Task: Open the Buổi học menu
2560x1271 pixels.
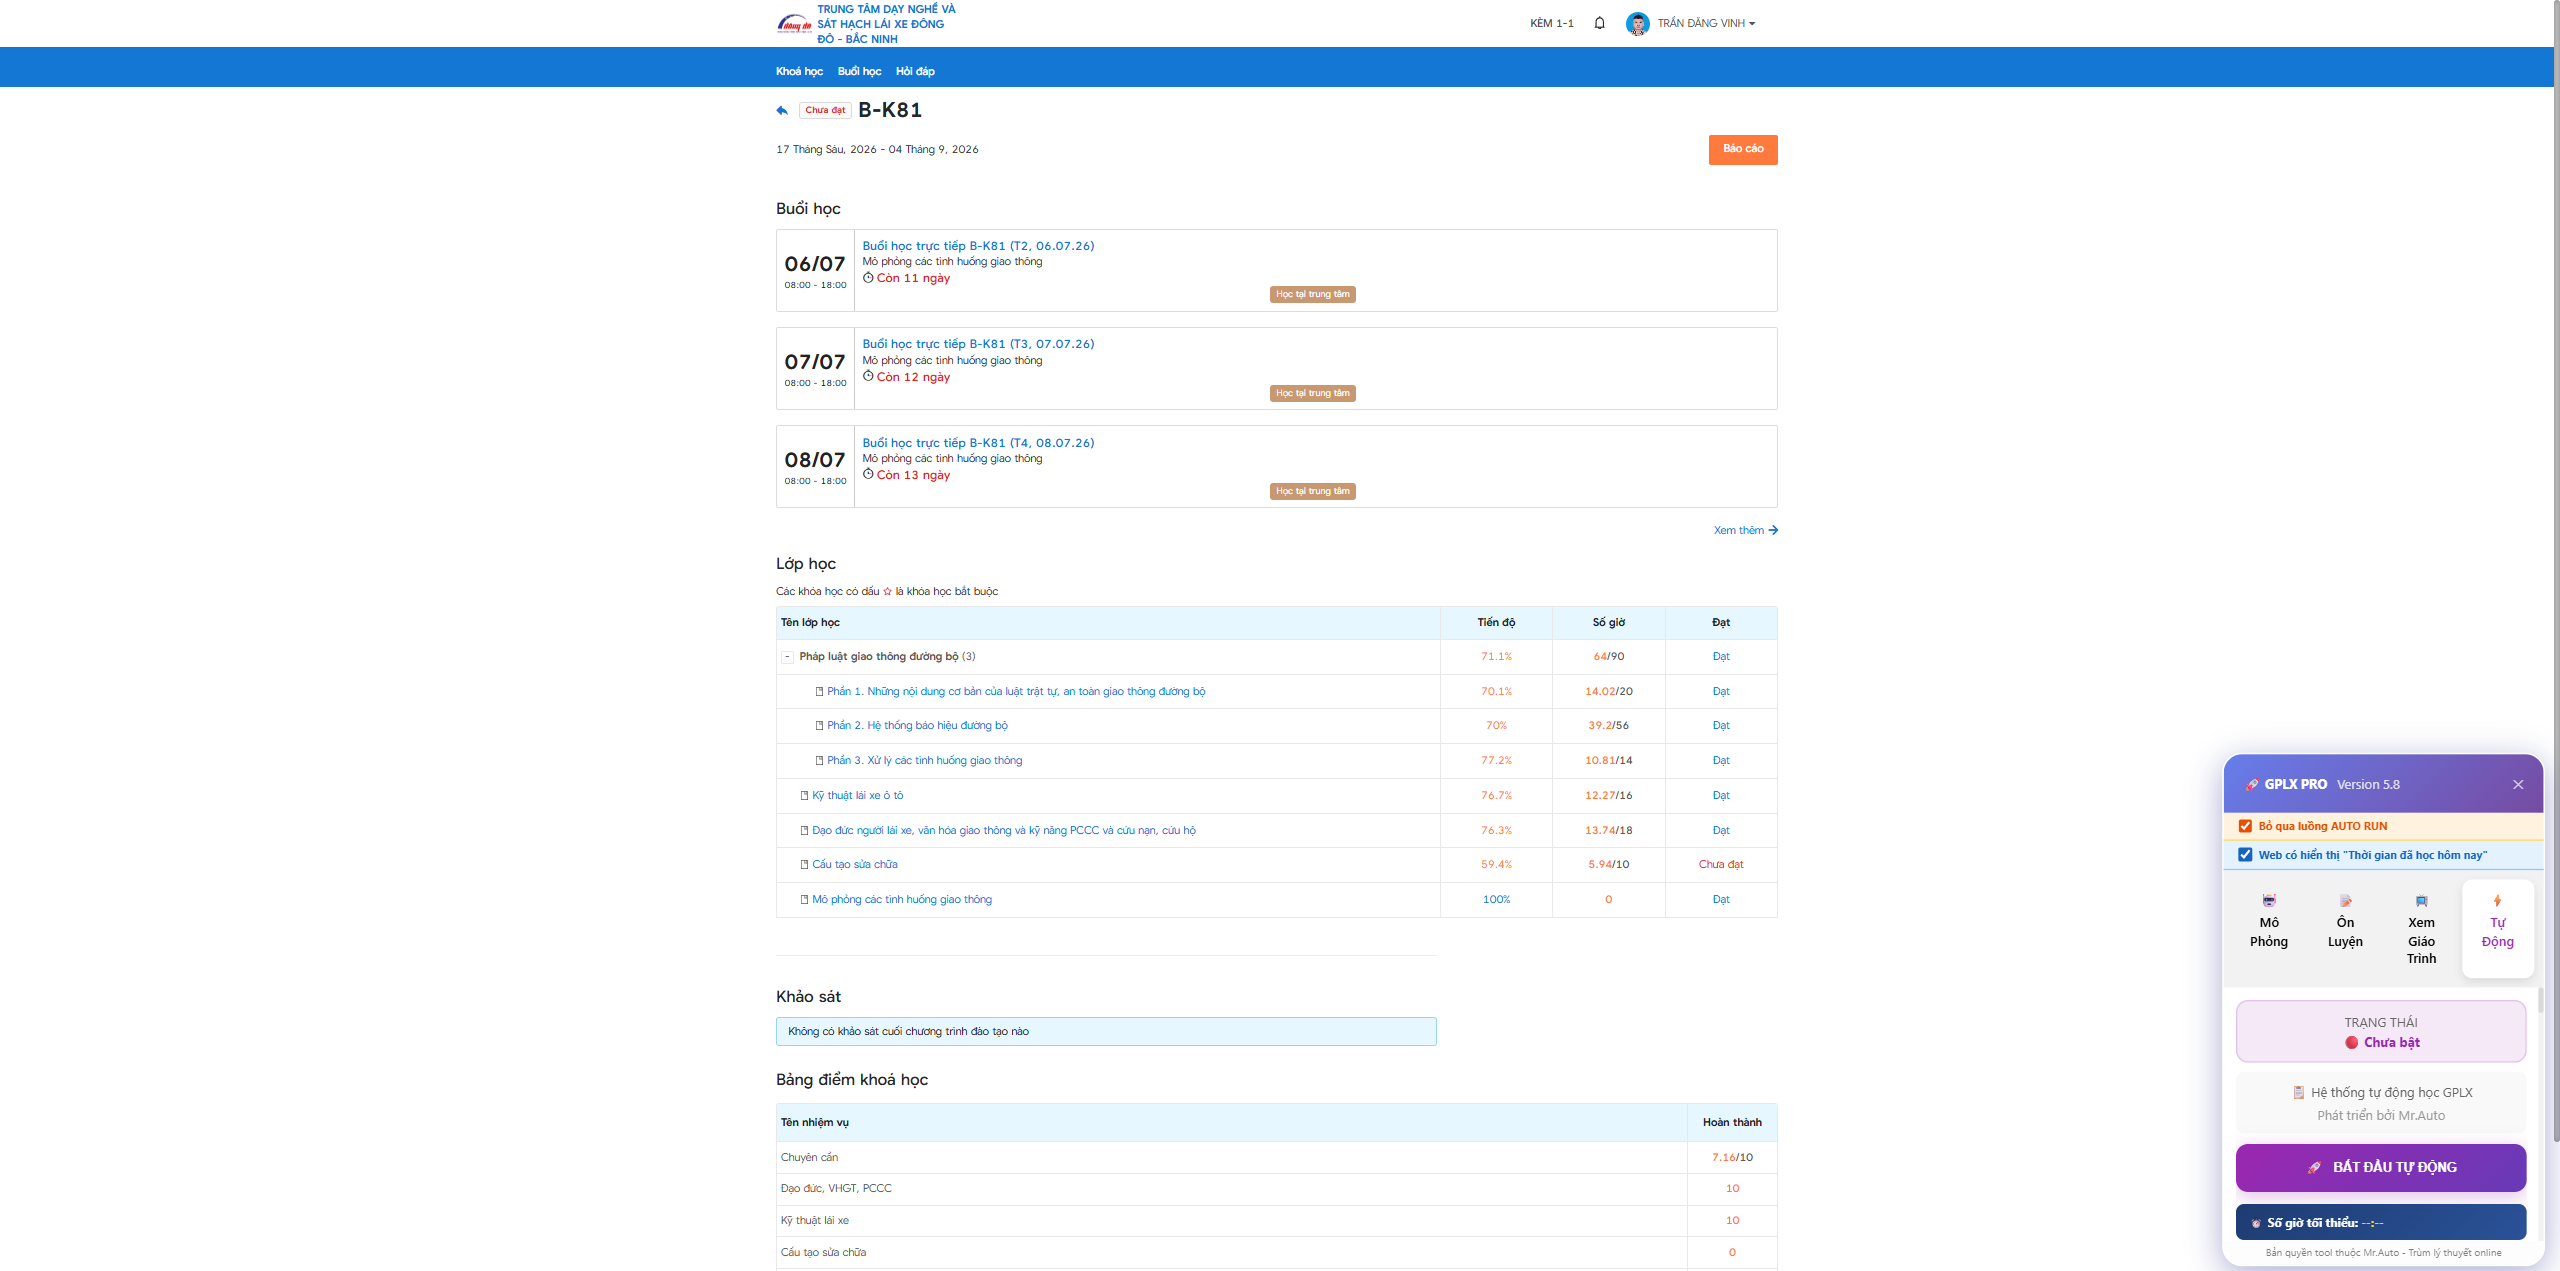Action: (859, 71)
